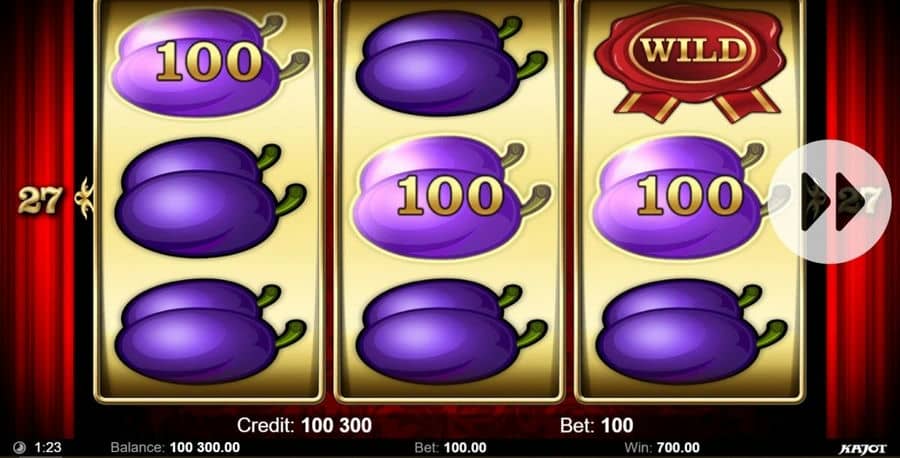Click the Win 700.00 status text
This screenshot has width=900, height=458.
pyautogui.click(x=662, y=448)
